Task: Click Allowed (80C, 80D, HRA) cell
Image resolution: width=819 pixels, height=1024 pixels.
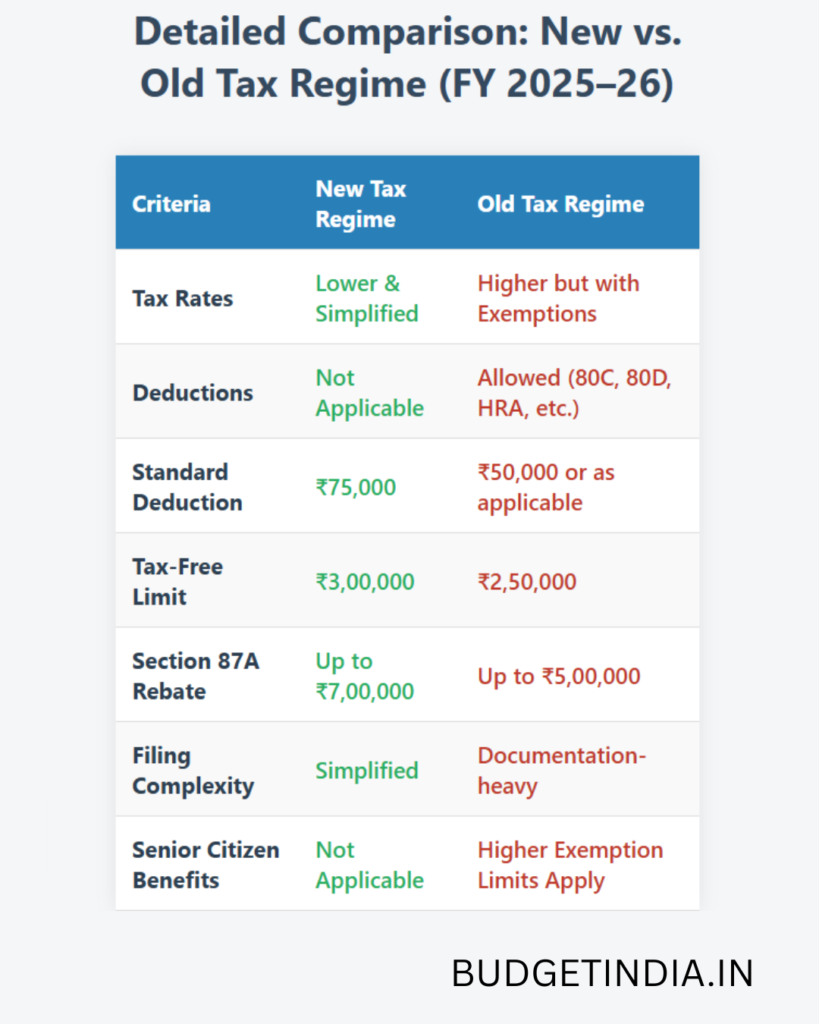Action: 574,392
